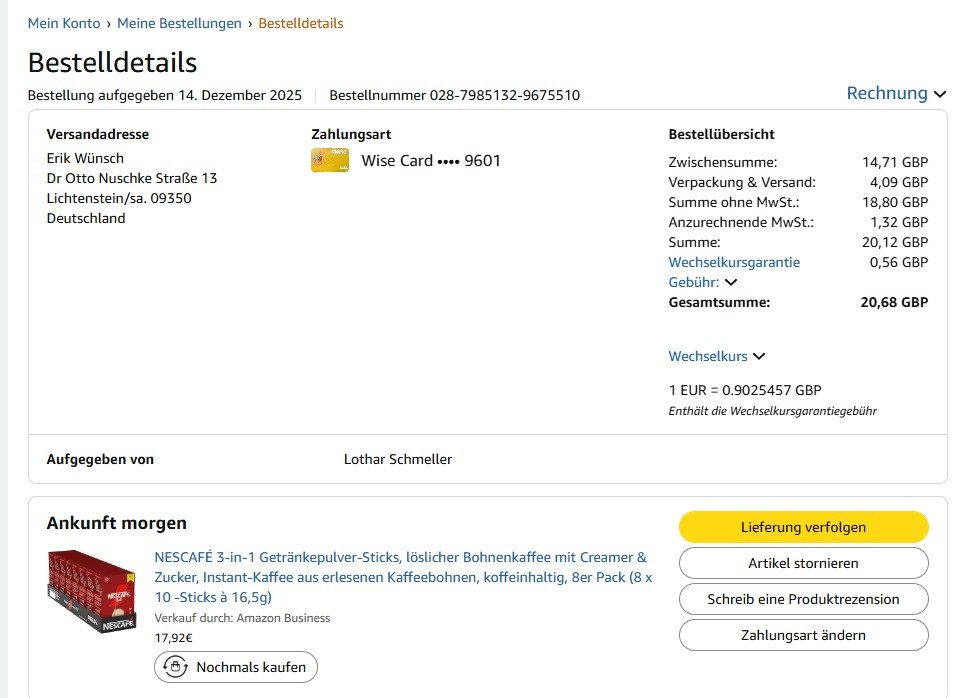Screen dimensions: 961x698
Task: Click the Gebühr link text
Action: point(694,283)
